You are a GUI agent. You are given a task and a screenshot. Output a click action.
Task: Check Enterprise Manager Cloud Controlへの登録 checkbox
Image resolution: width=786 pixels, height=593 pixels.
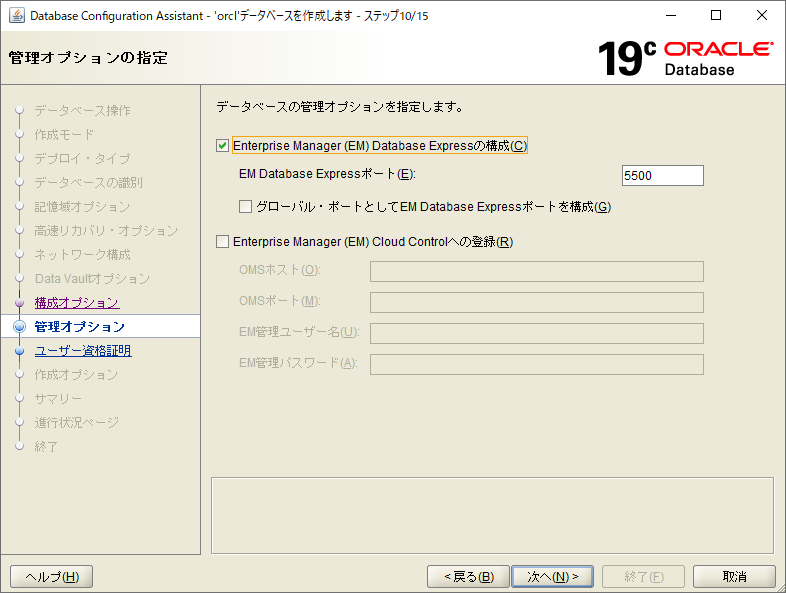pyautogui.click(x=222, y=242)
